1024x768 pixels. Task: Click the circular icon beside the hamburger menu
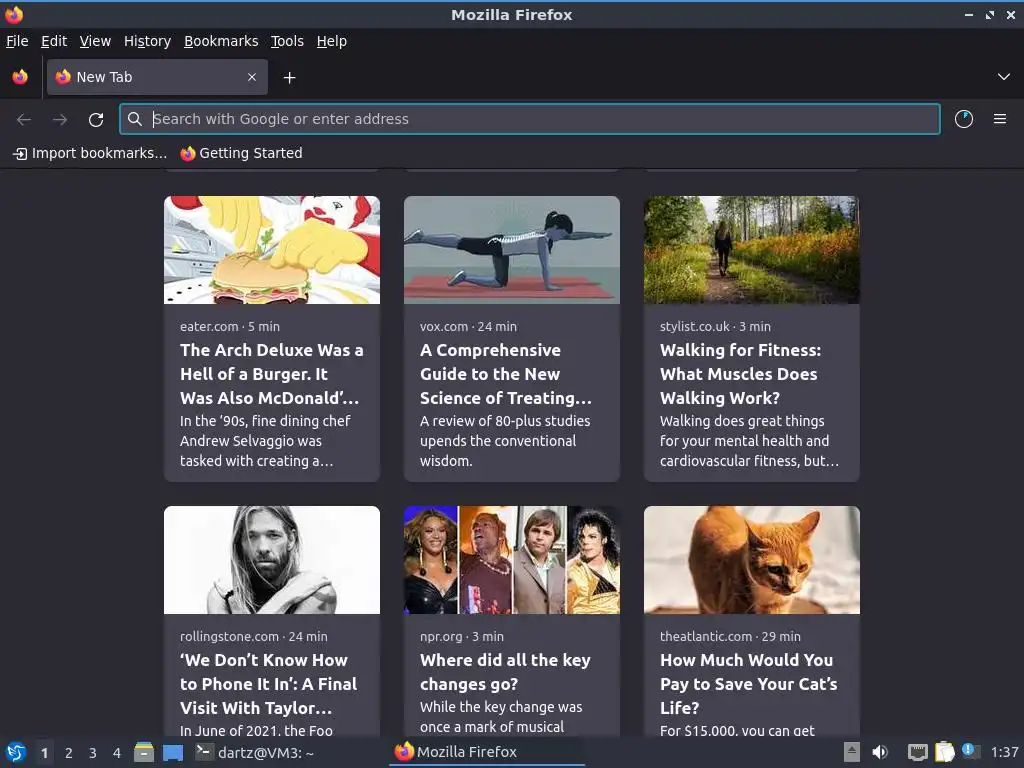pyautogui.click(x=963, y=119)
